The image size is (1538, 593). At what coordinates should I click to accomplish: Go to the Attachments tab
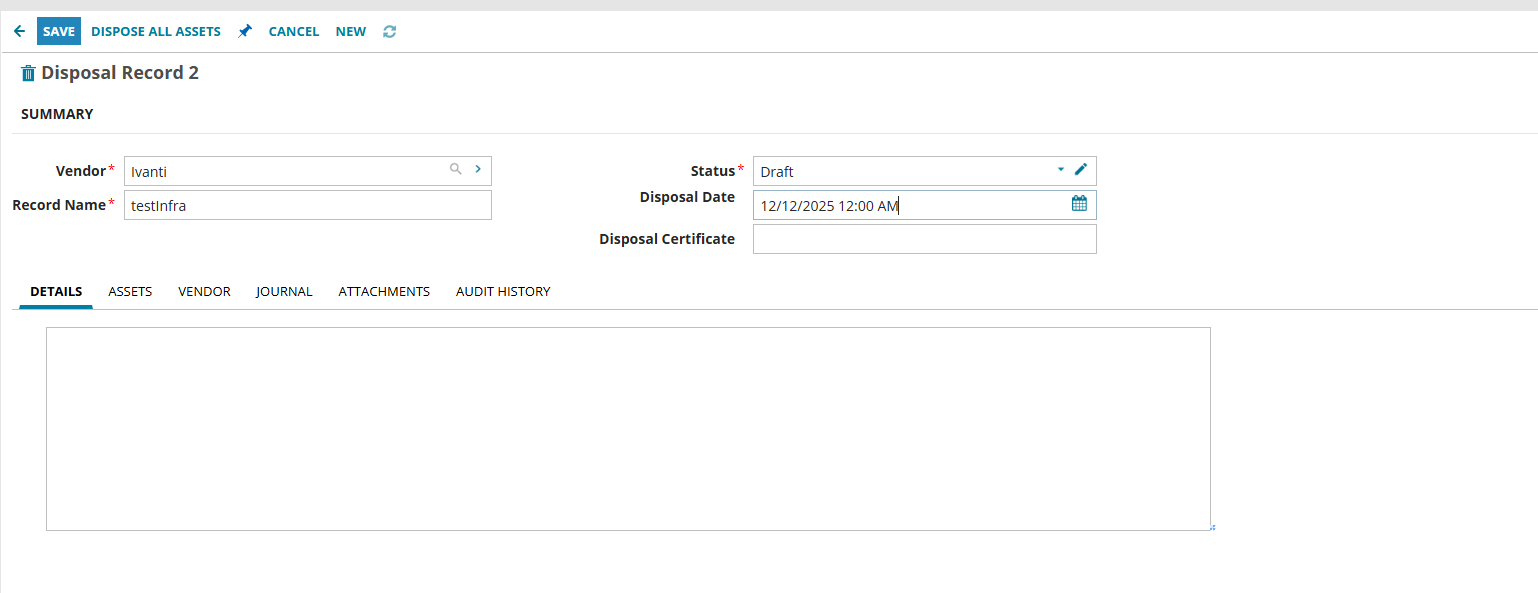click(384, 291)
